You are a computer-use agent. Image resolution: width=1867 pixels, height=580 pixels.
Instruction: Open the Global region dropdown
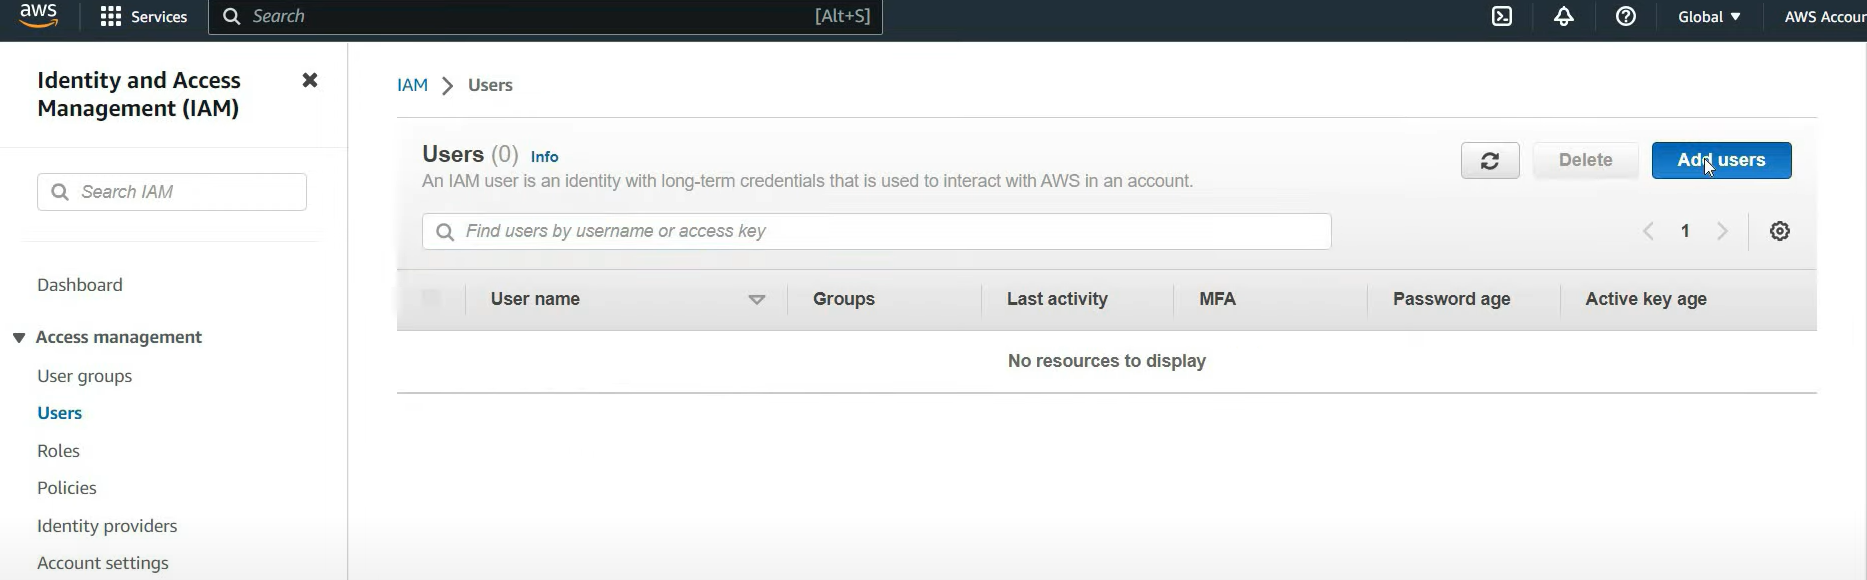(x=1709, y=17)
